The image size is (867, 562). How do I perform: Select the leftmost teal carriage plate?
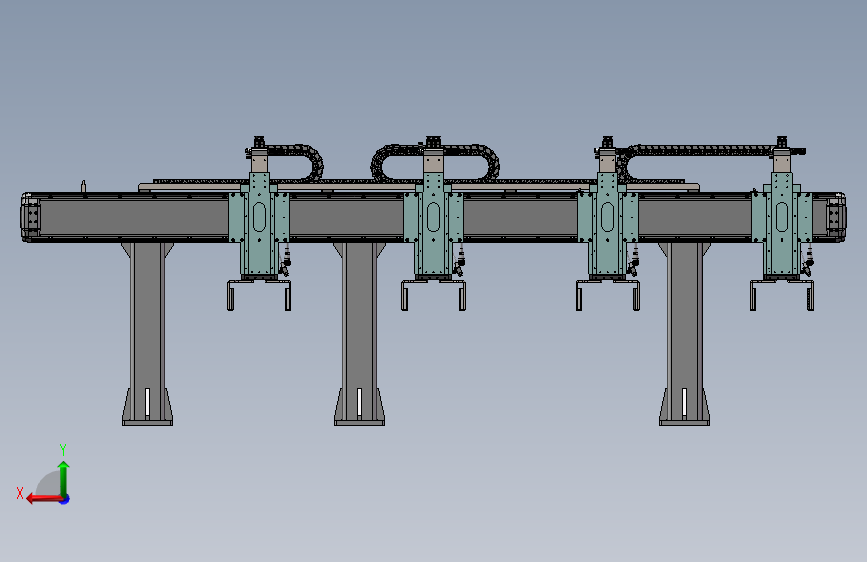[259, 224]
